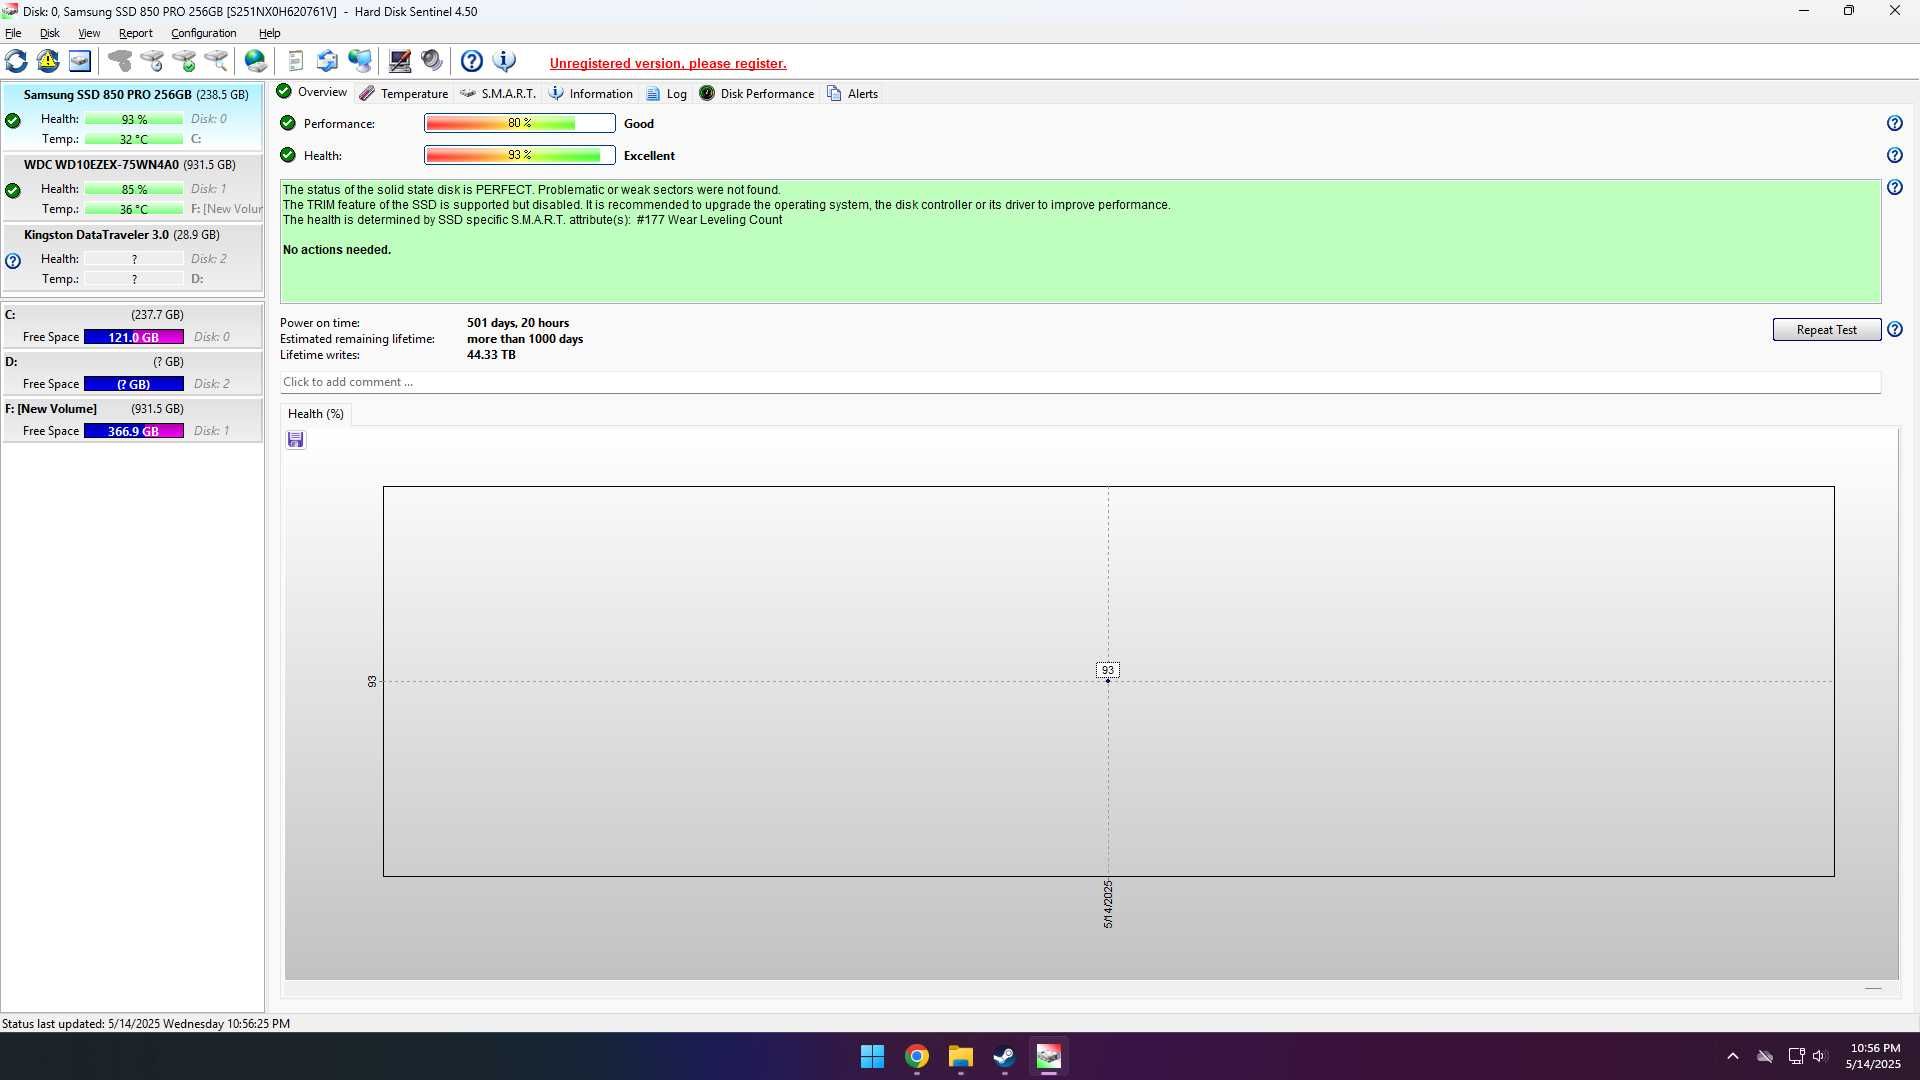The width and height of the screenshot is (1920, 1080).
Task: Click the monitor configuration toolbar icon
Action: [x=400, y=62]
